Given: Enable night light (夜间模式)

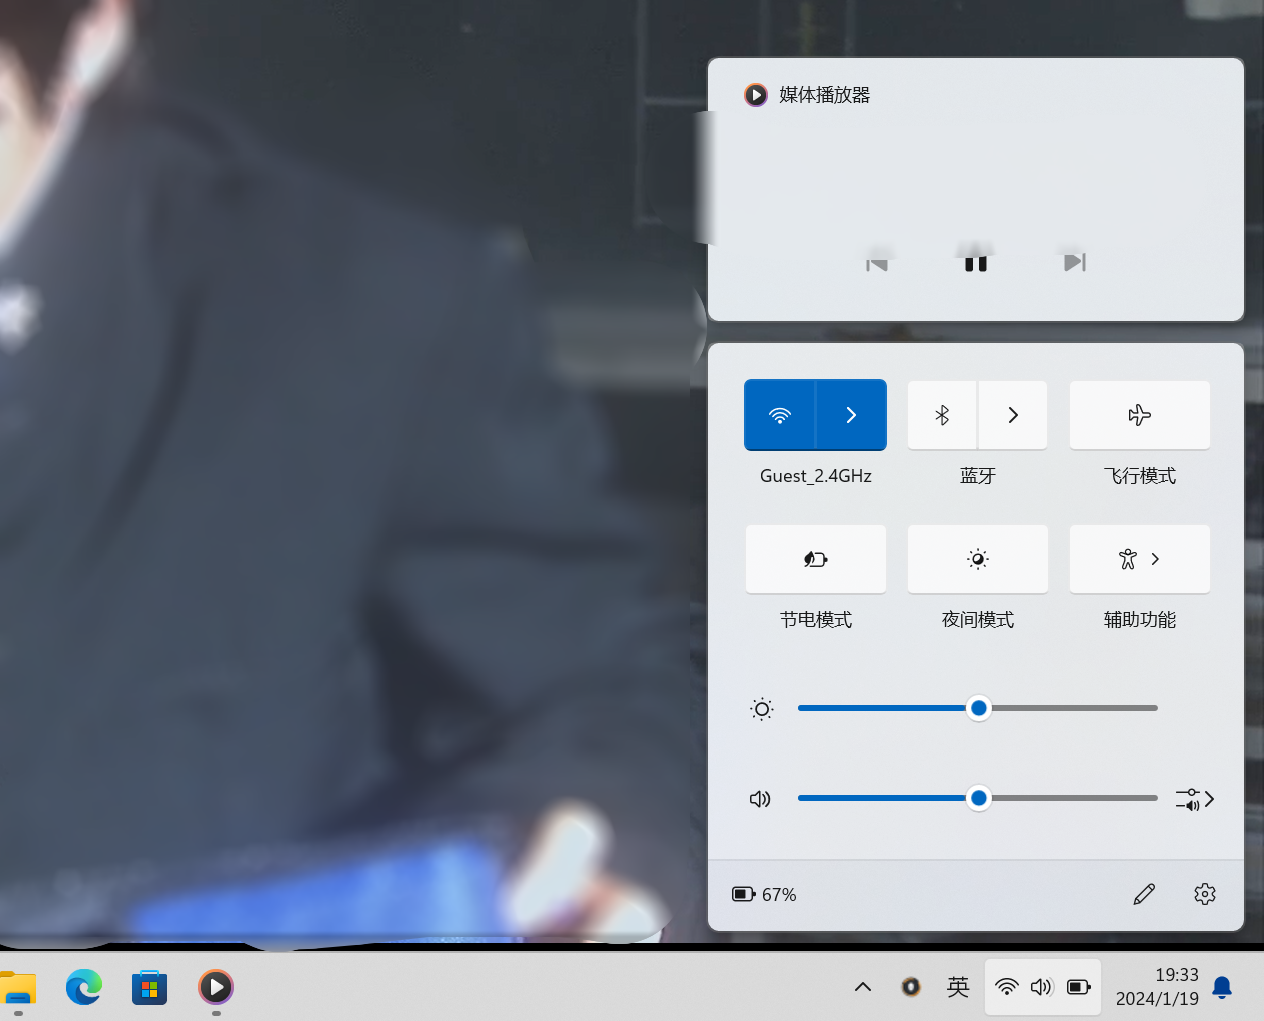Looking at the screenshot, I should click(x=977, y=559).
